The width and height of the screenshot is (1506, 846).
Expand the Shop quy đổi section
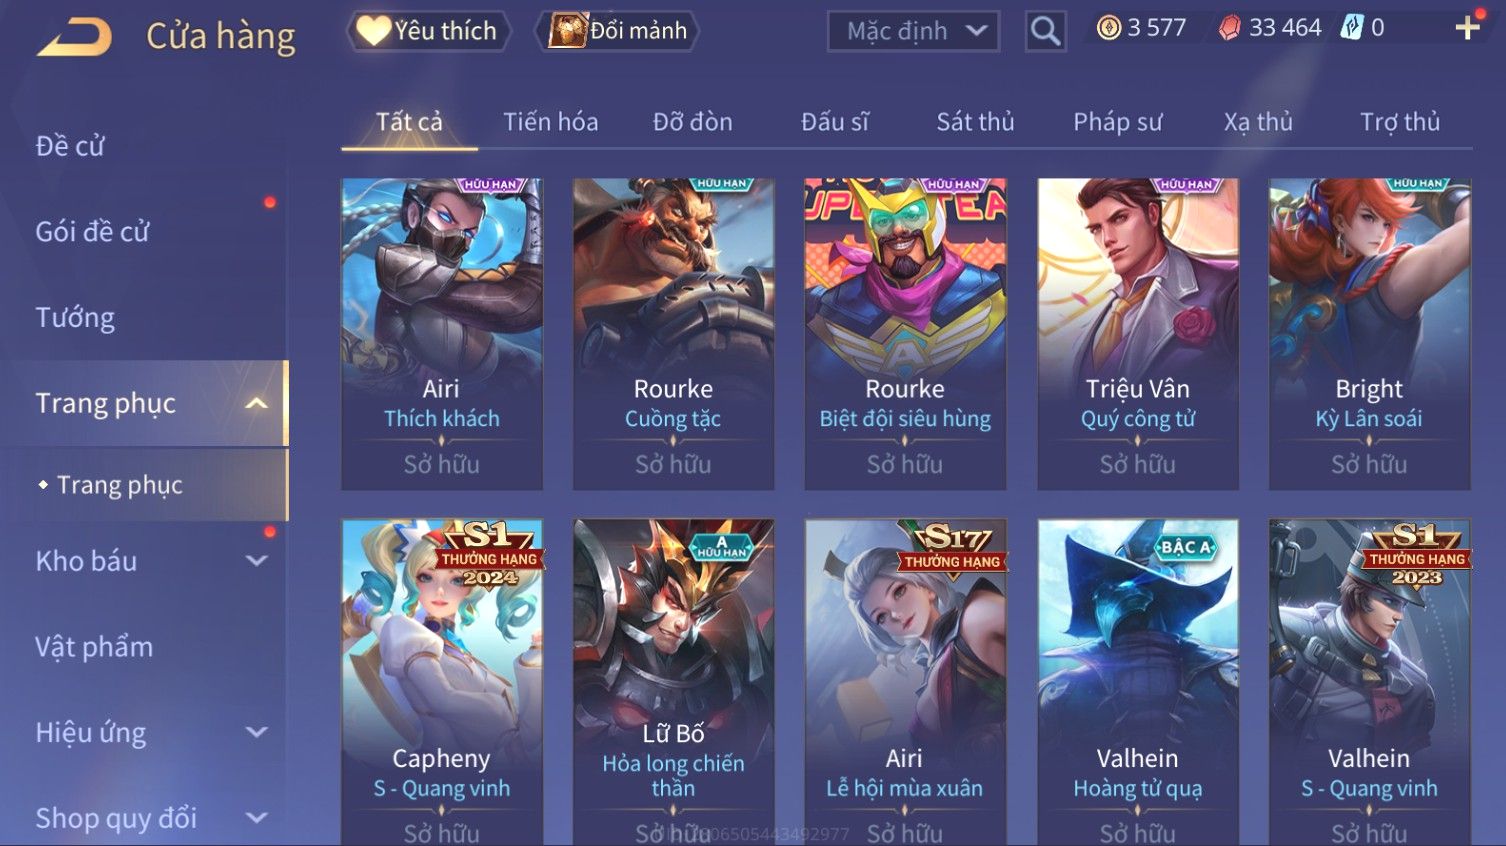(x=256, y=818)
